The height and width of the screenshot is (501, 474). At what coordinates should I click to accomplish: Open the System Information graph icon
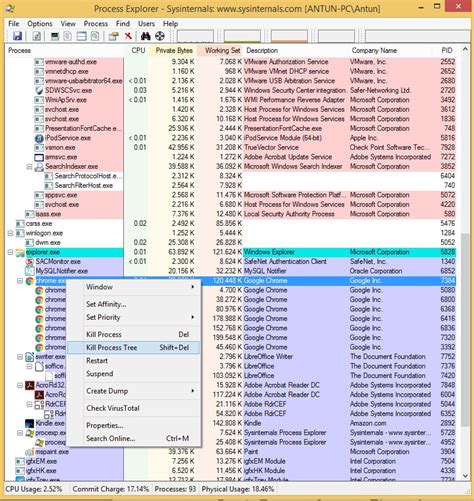click(x=55, y=36)
